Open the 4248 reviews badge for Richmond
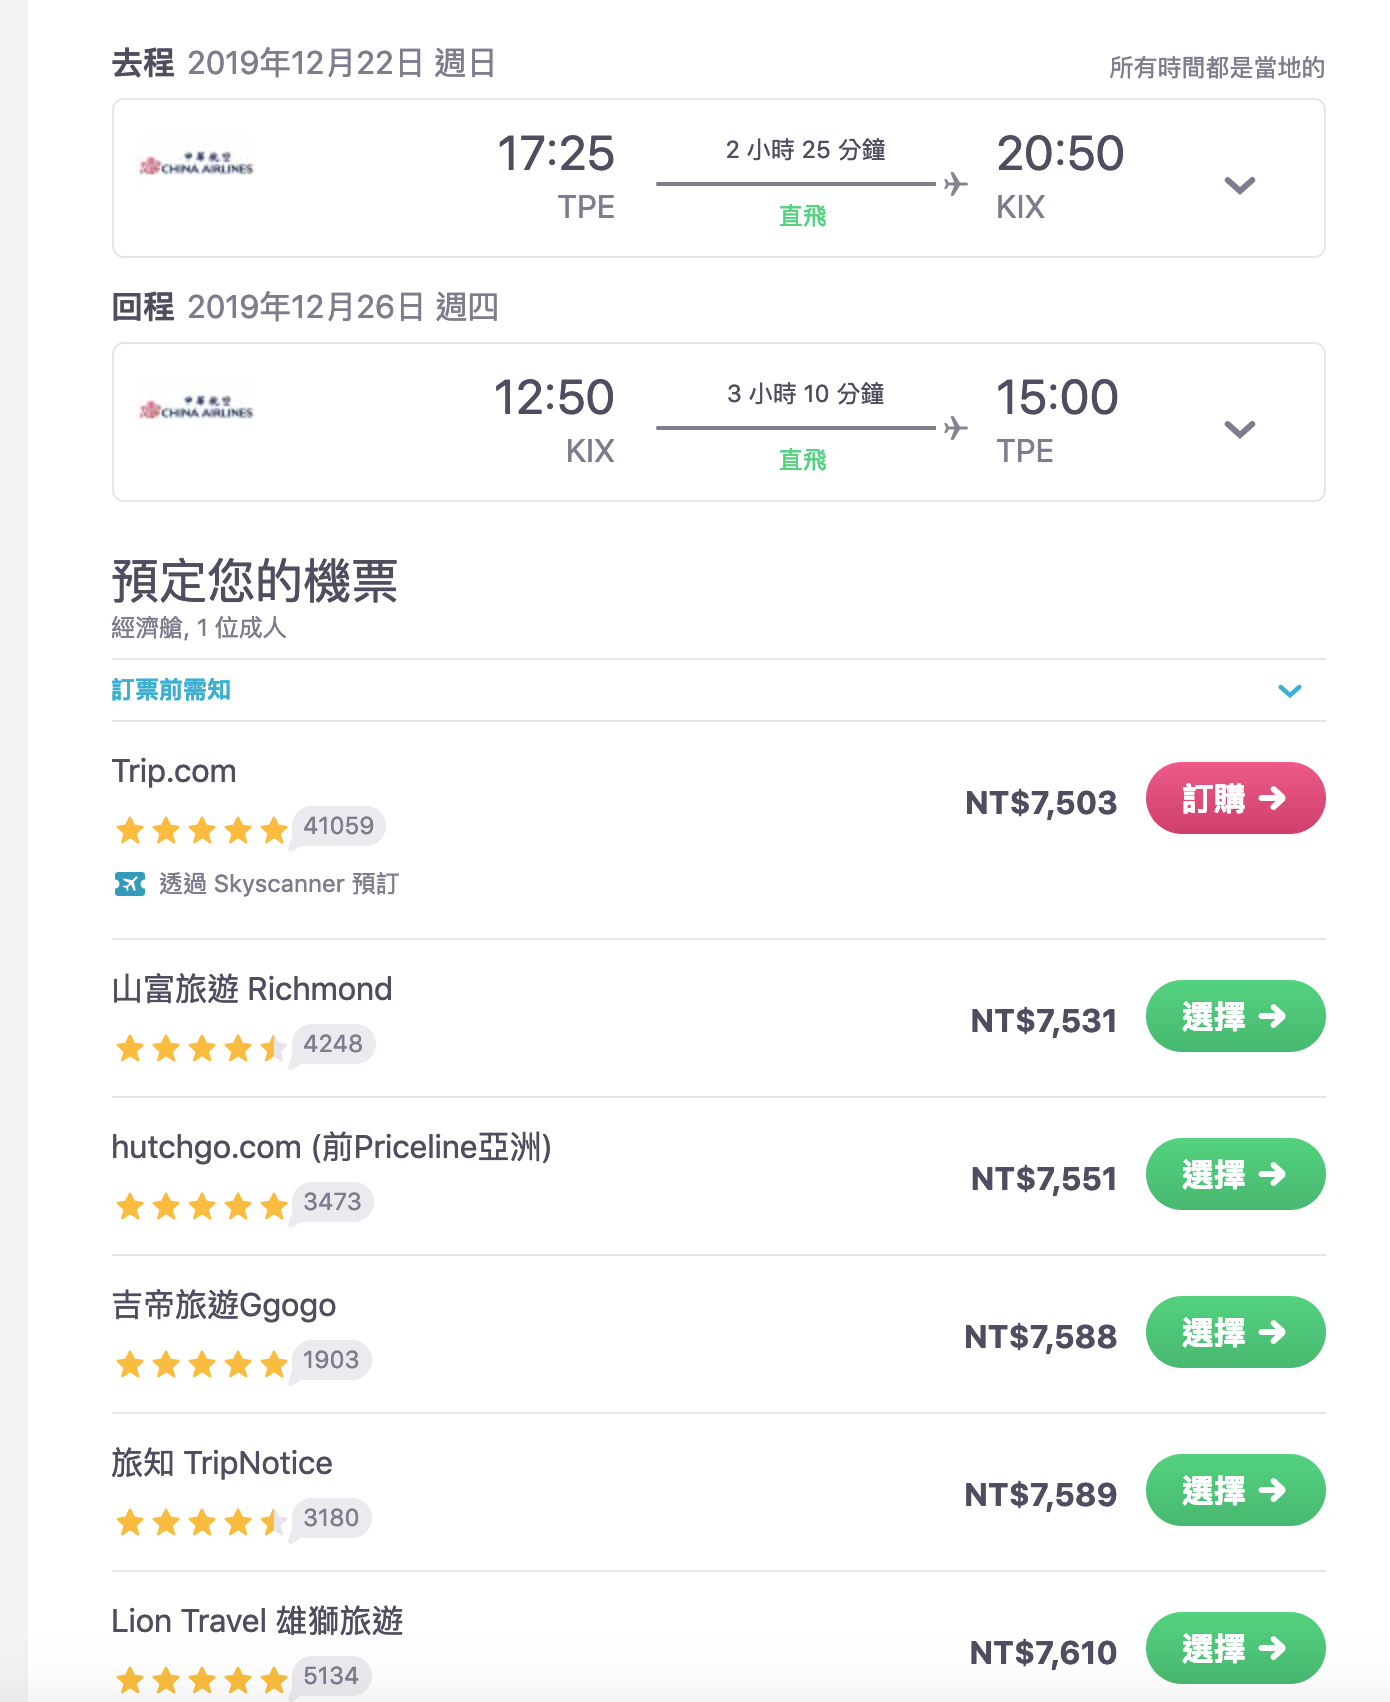 tap(333, 1044)
